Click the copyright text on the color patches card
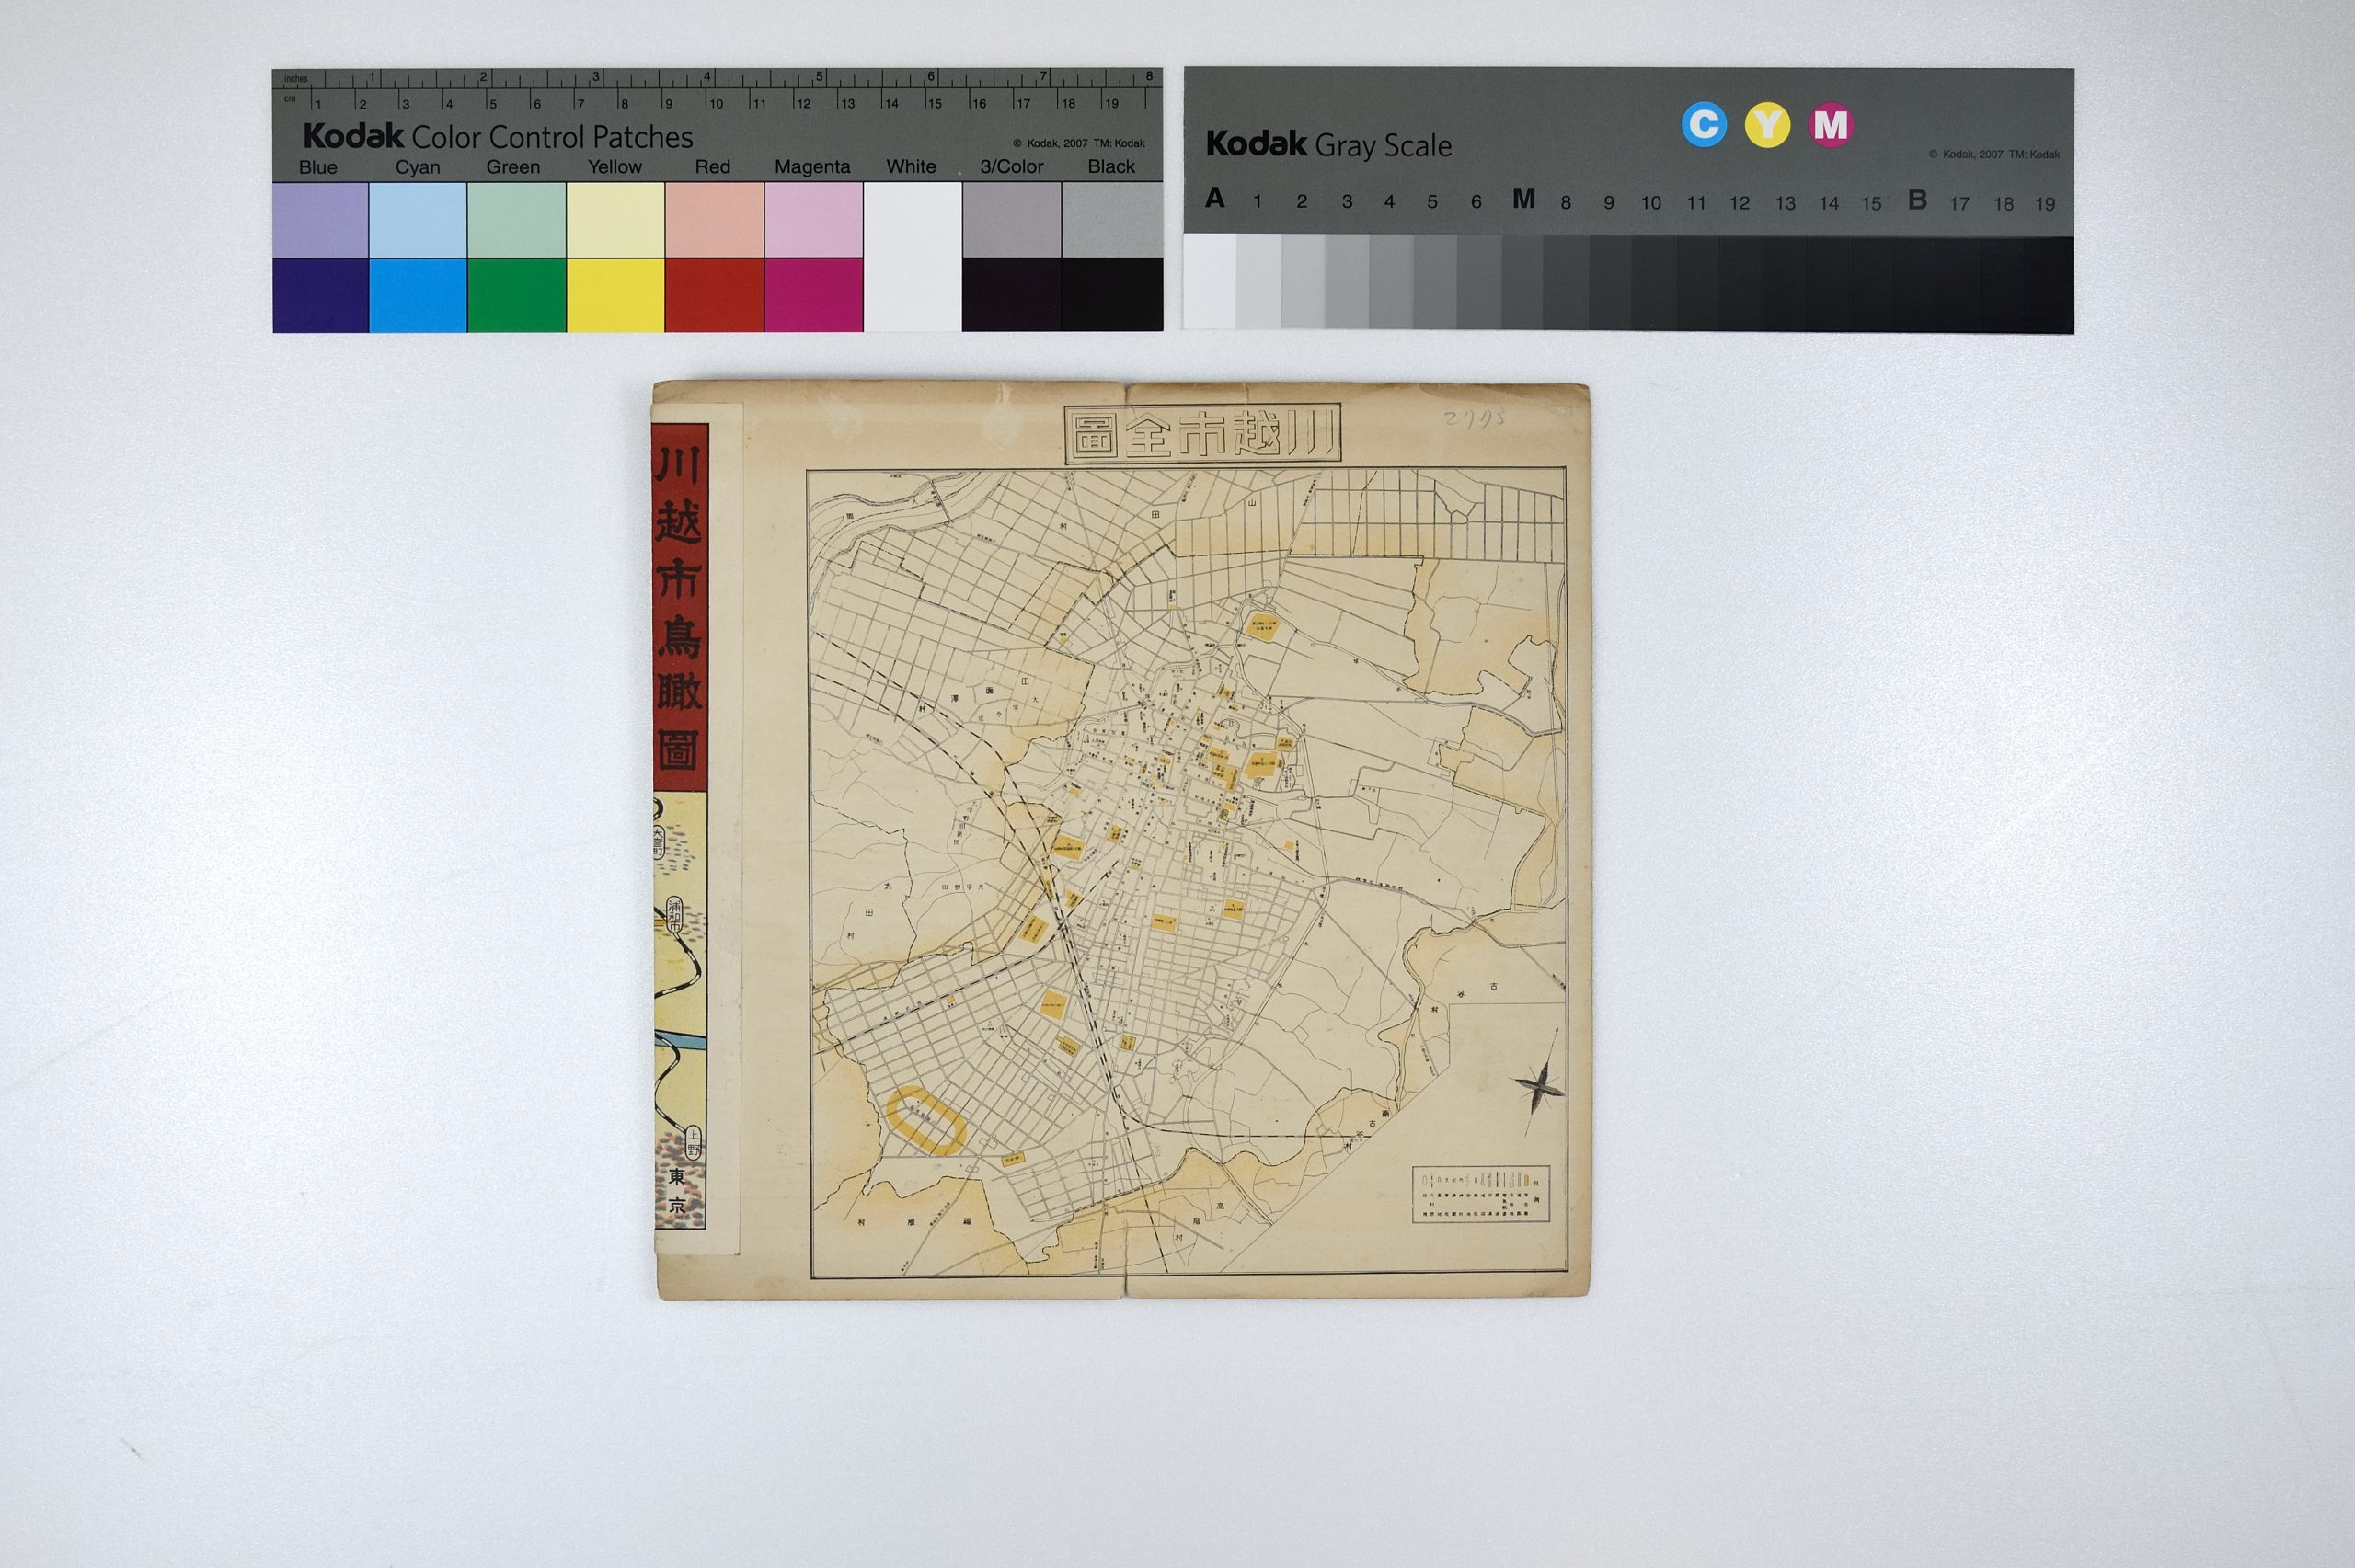Viewport: 2355px width, 1568px height. [x=1079, y=143]
